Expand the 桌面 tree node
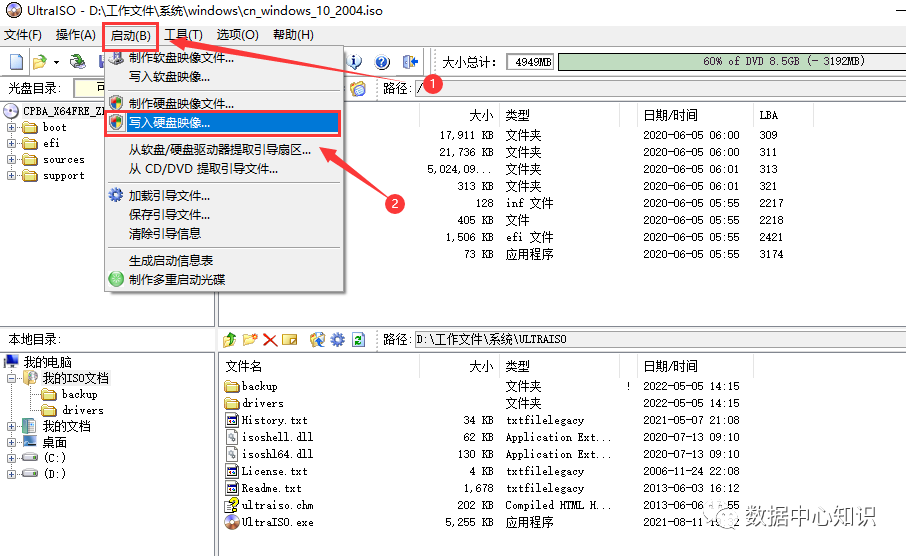The width and height of the screenshot is (906, 556). point(11,442)
